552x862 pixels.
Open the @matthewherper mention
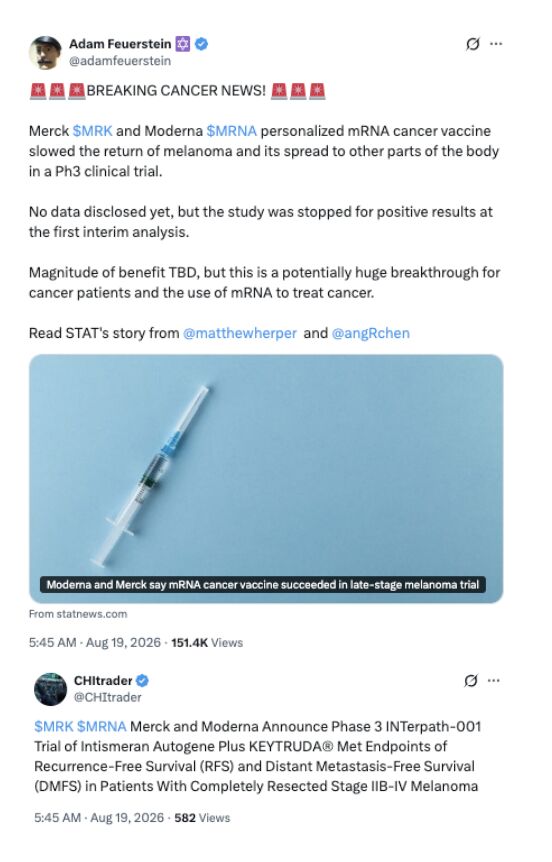tap(240, 333)
